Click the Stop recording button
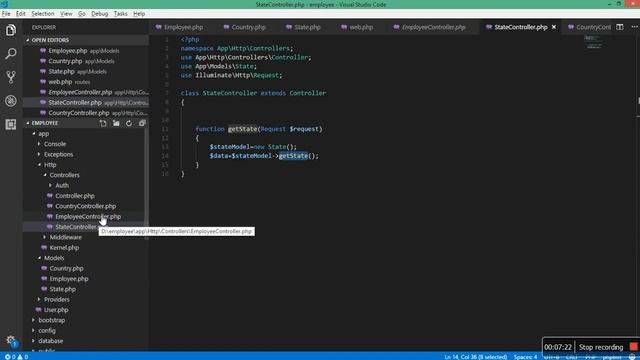Viewport: 640px width, 360px height. (x=601, y=347)
